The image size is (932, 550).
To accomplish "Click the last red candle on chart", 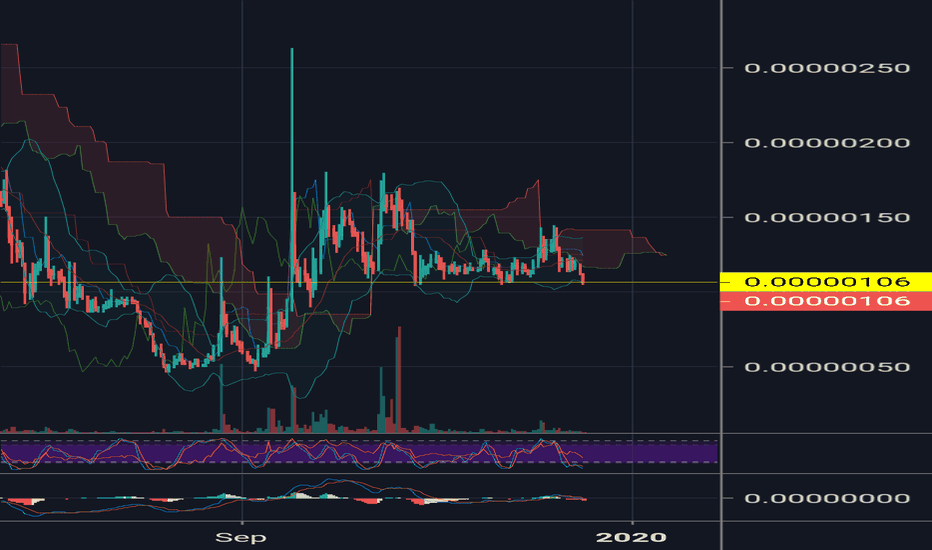I will pyautogui.click(x=582, y=278).
